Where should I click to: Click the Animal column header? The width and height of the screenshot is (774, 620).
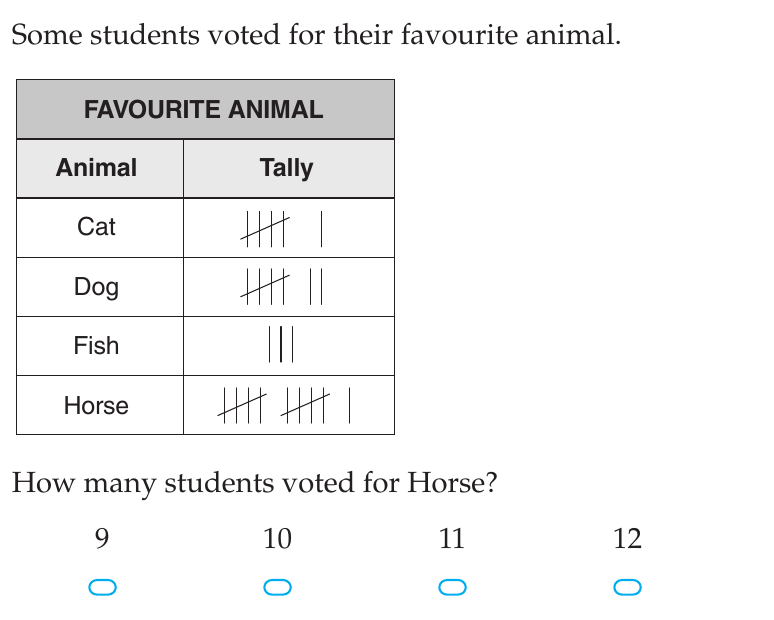tap(96, 167)
